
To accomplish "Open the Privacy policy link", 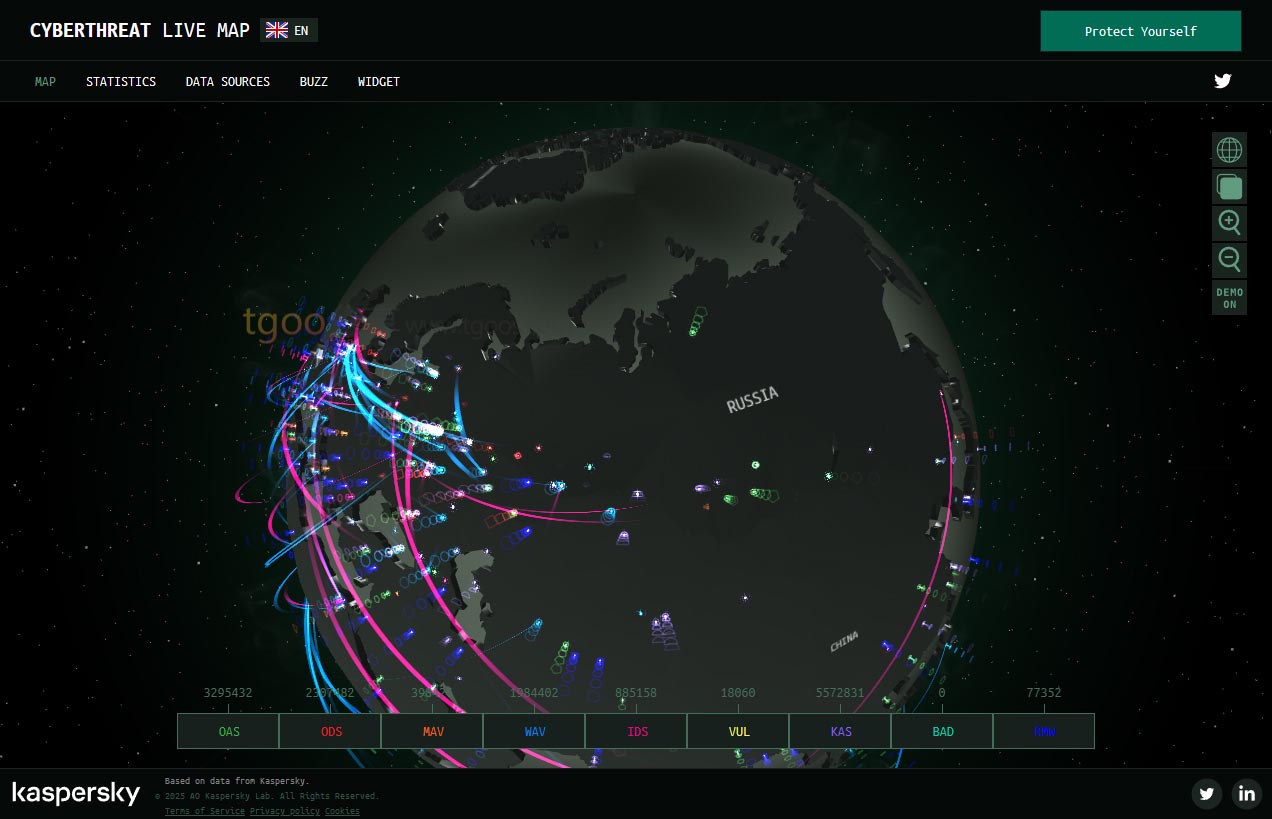I will 285,811.
